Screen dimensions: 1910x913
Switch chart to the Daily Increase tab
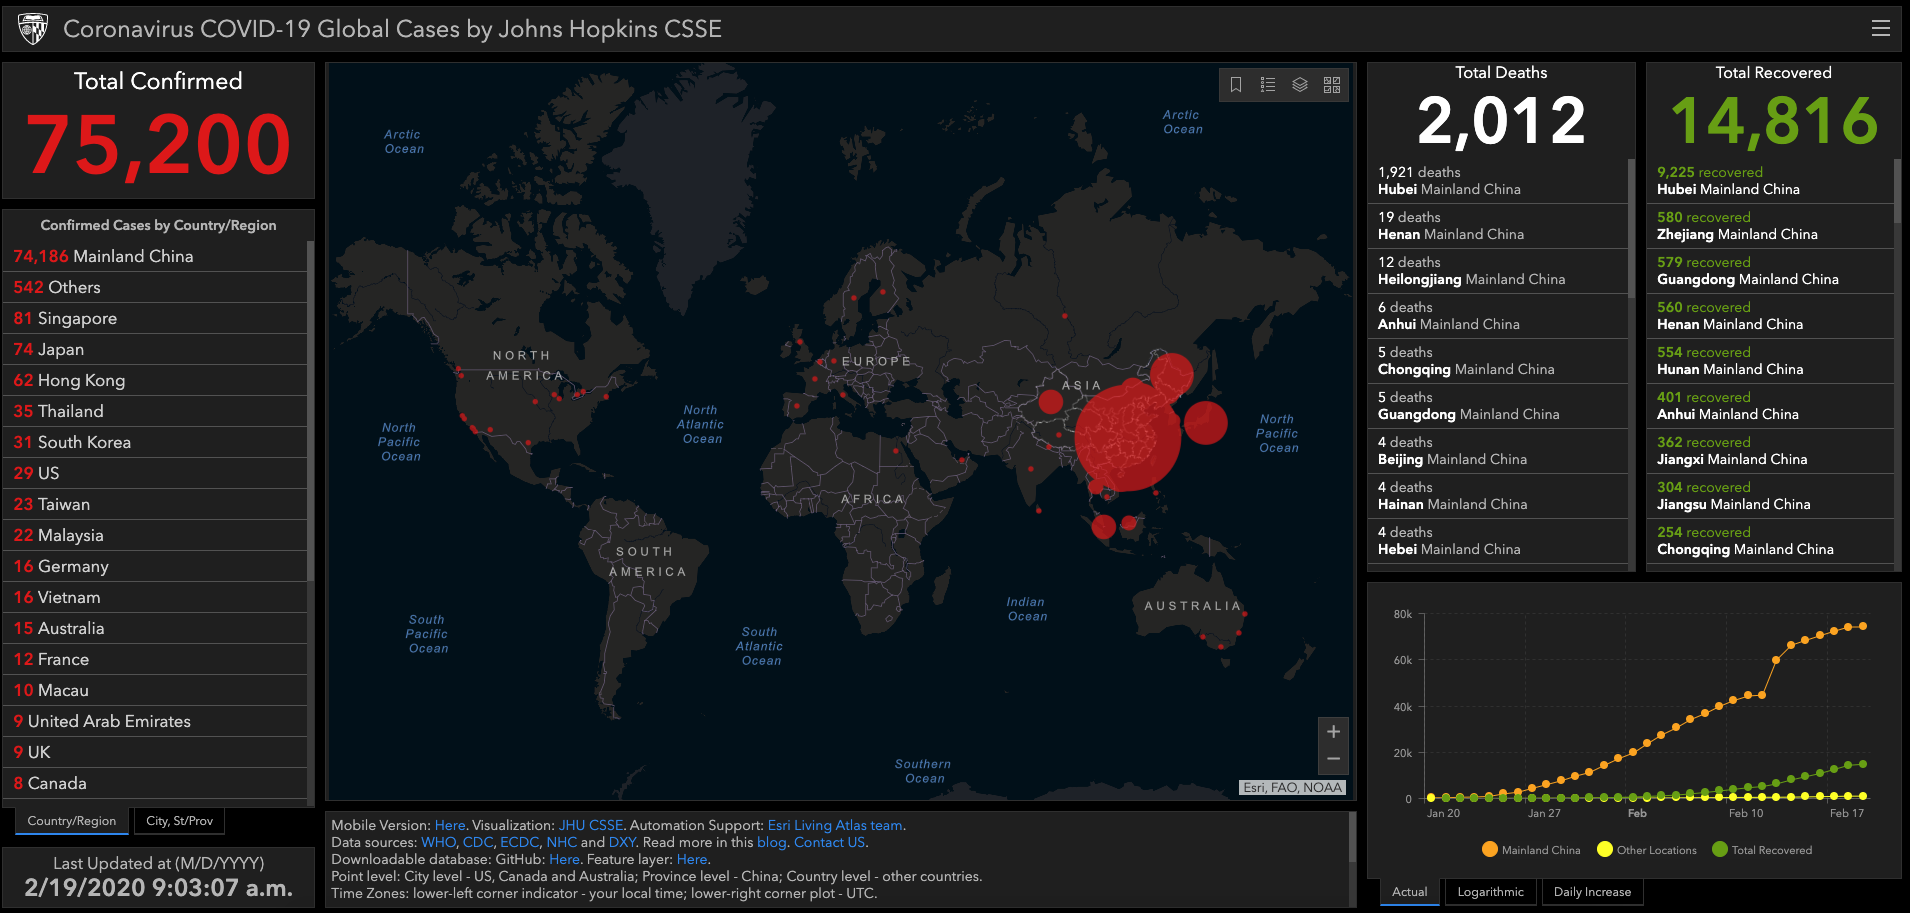coord(1592,892)
